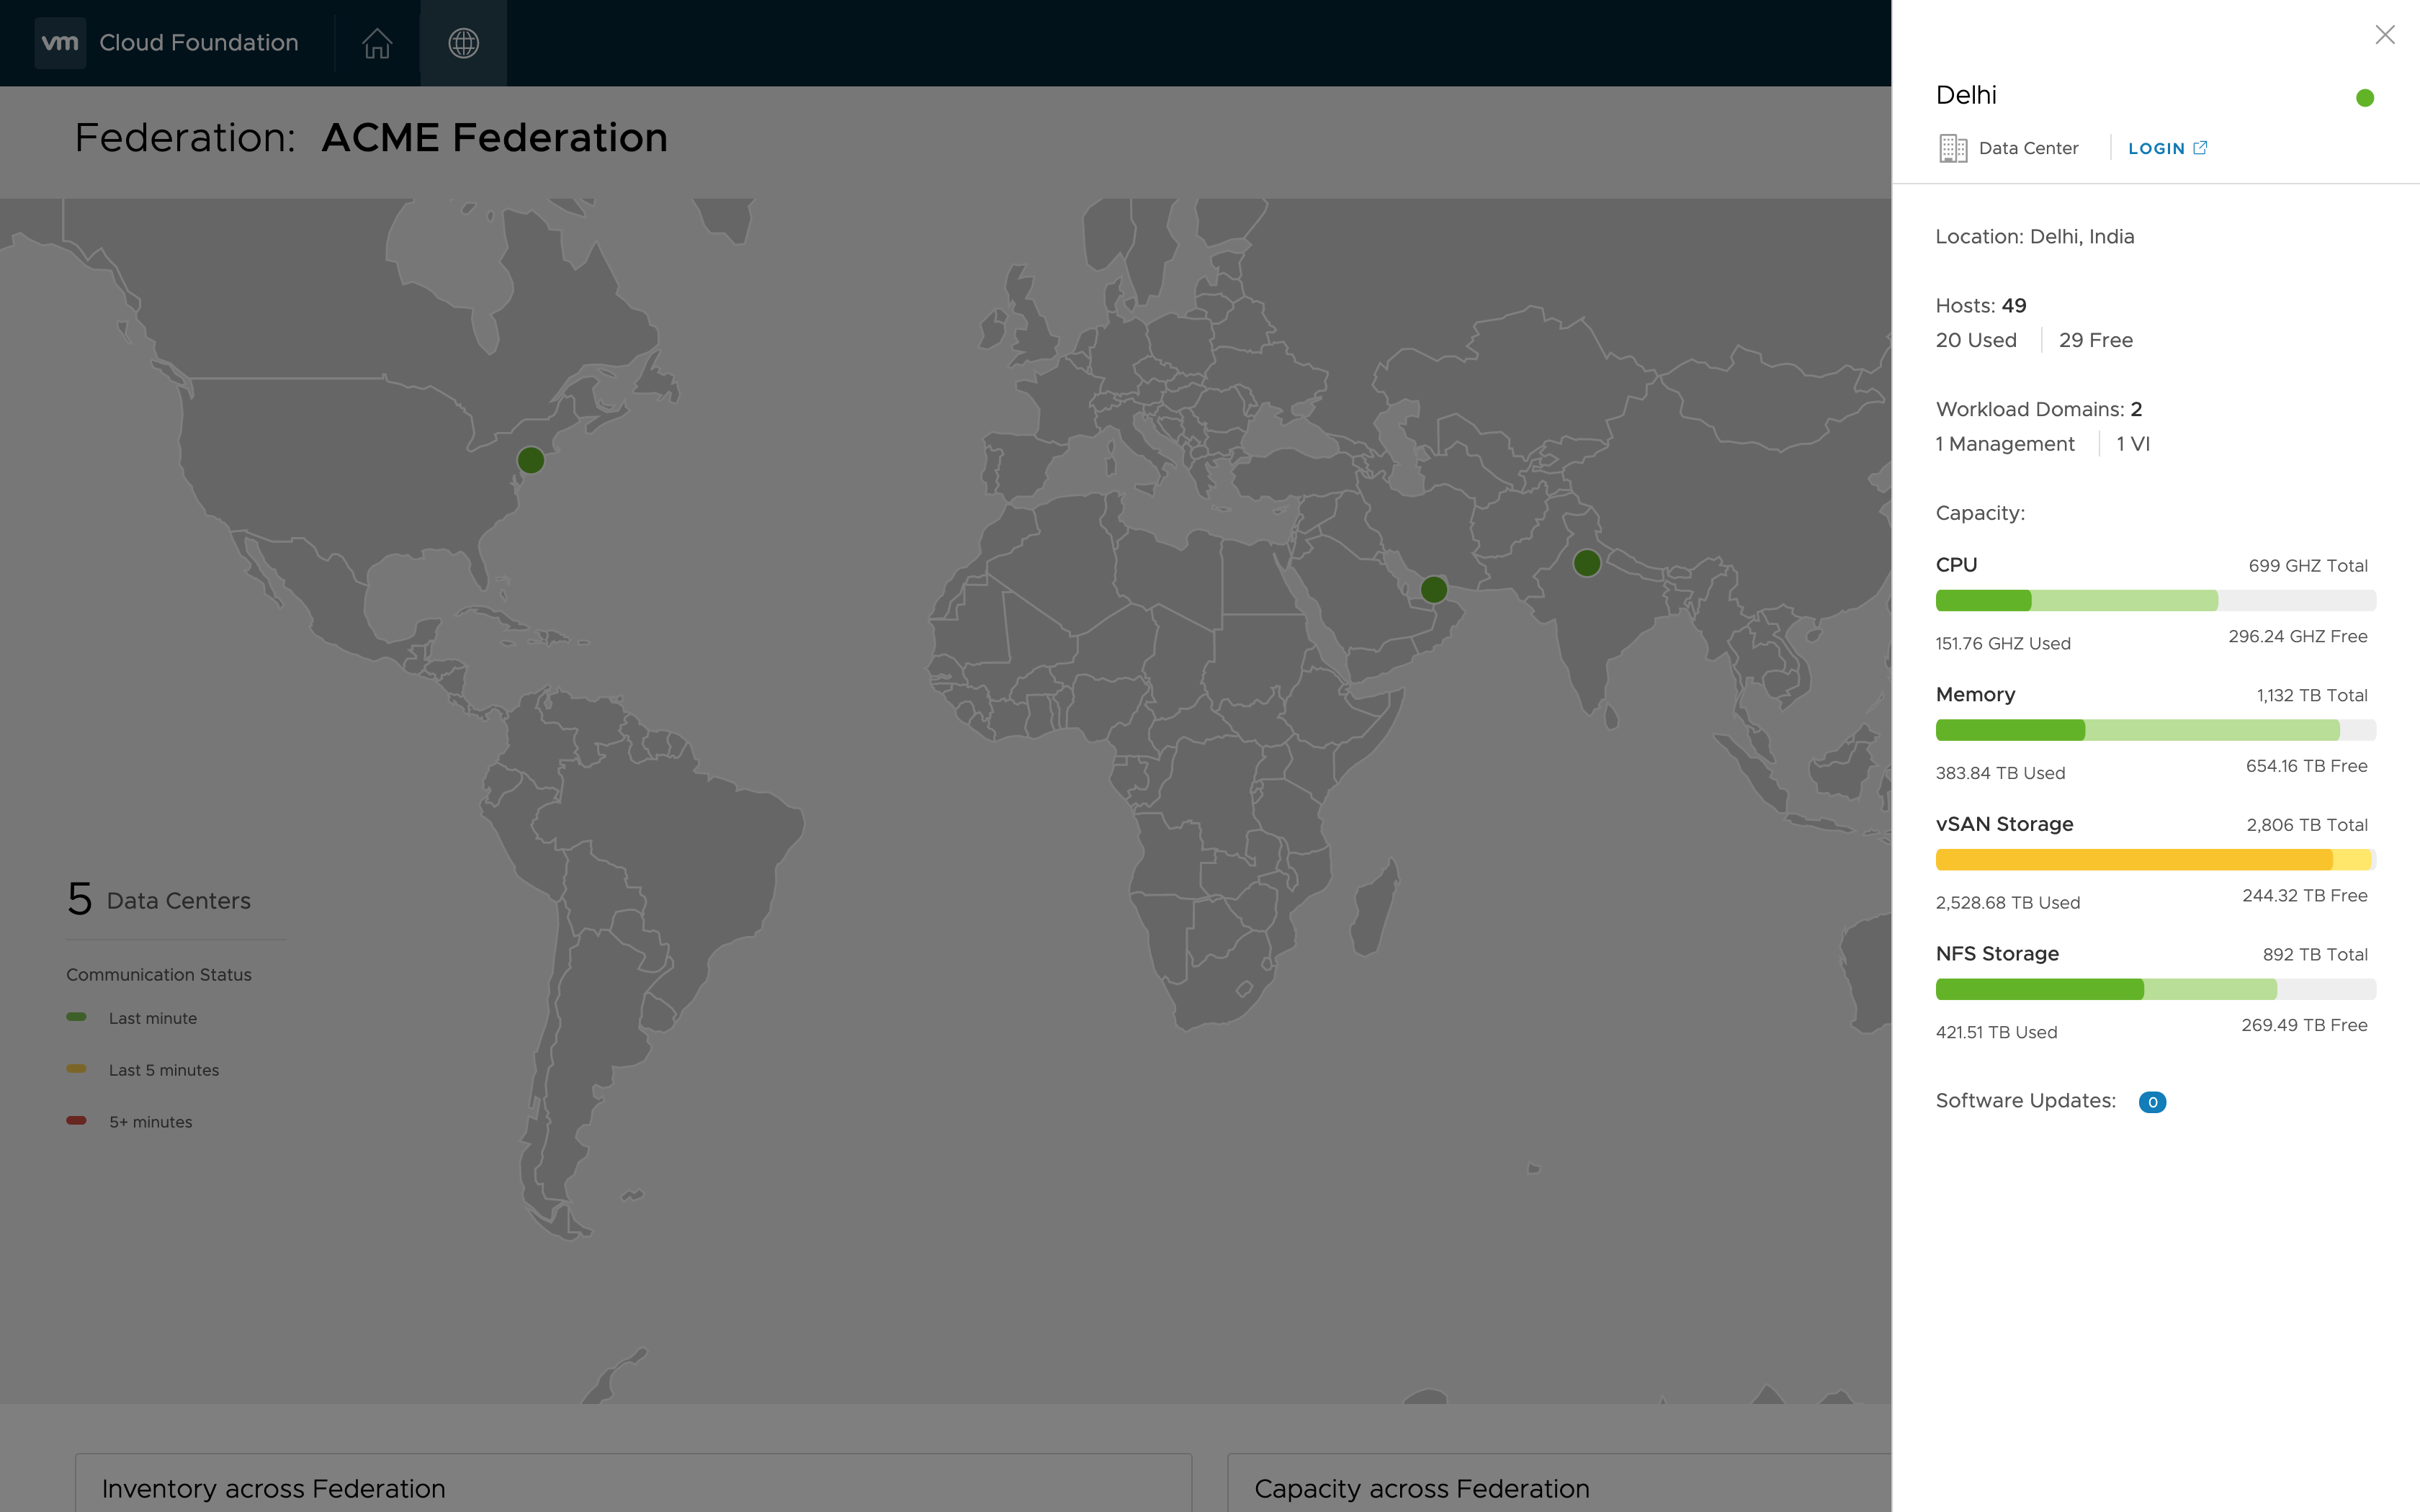Select the Delhi data center map marker
Image resolution: width=2420 pixels, height=1512 pixels.
click(x=1587, y=563)
